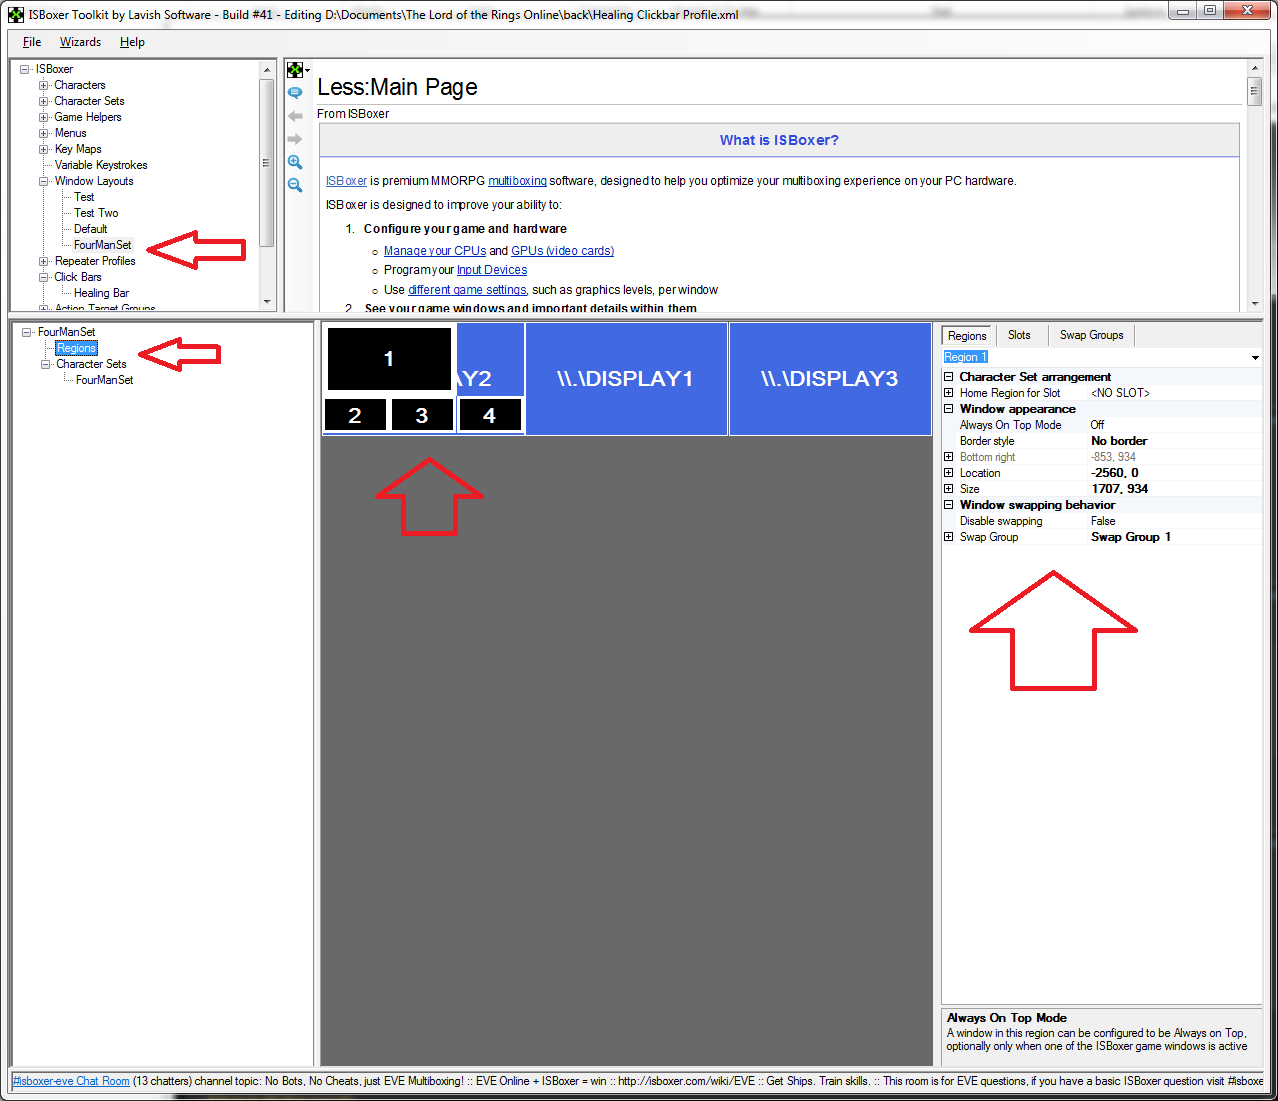The height and width of the screenshot is (1101, 1278).
Task: Click the DISPLAY3 monitor area
Action: pyautogui.click(x=830, y=379)
